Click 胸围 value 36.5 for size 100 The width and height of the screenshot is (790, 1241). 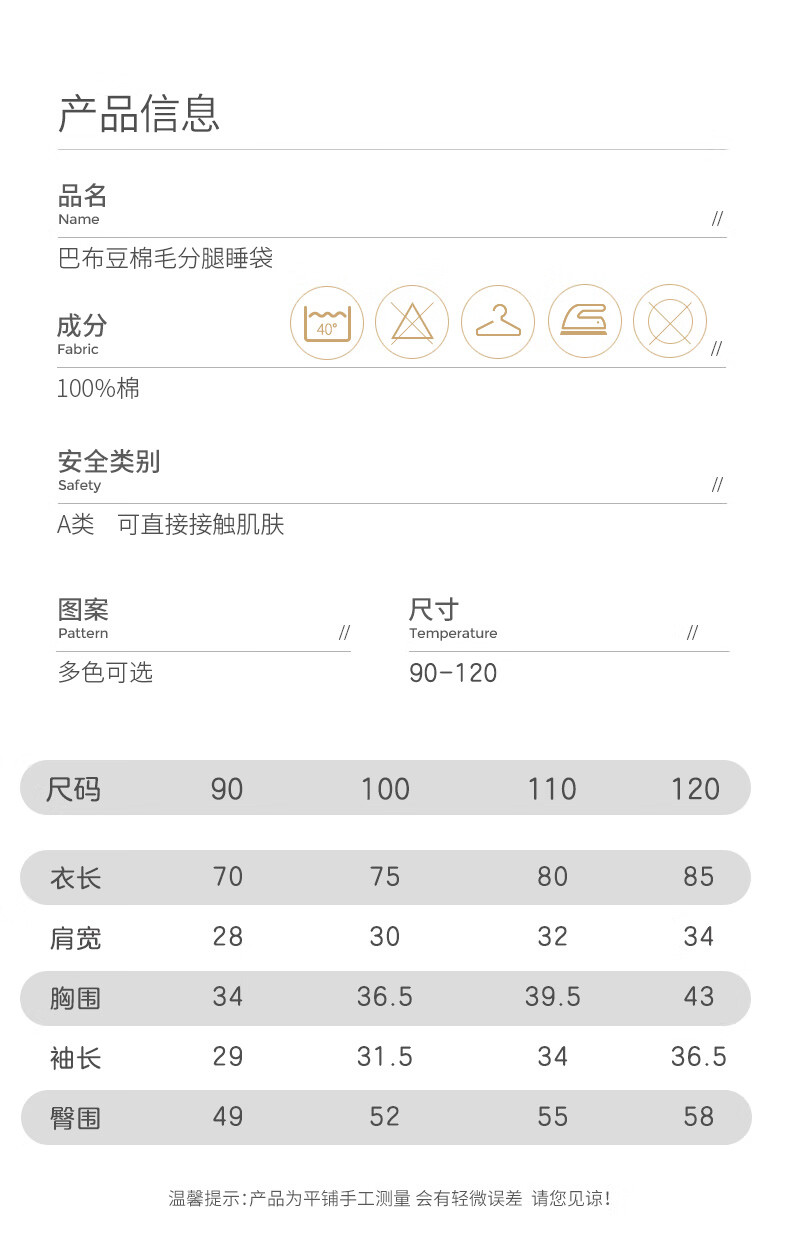385,997
